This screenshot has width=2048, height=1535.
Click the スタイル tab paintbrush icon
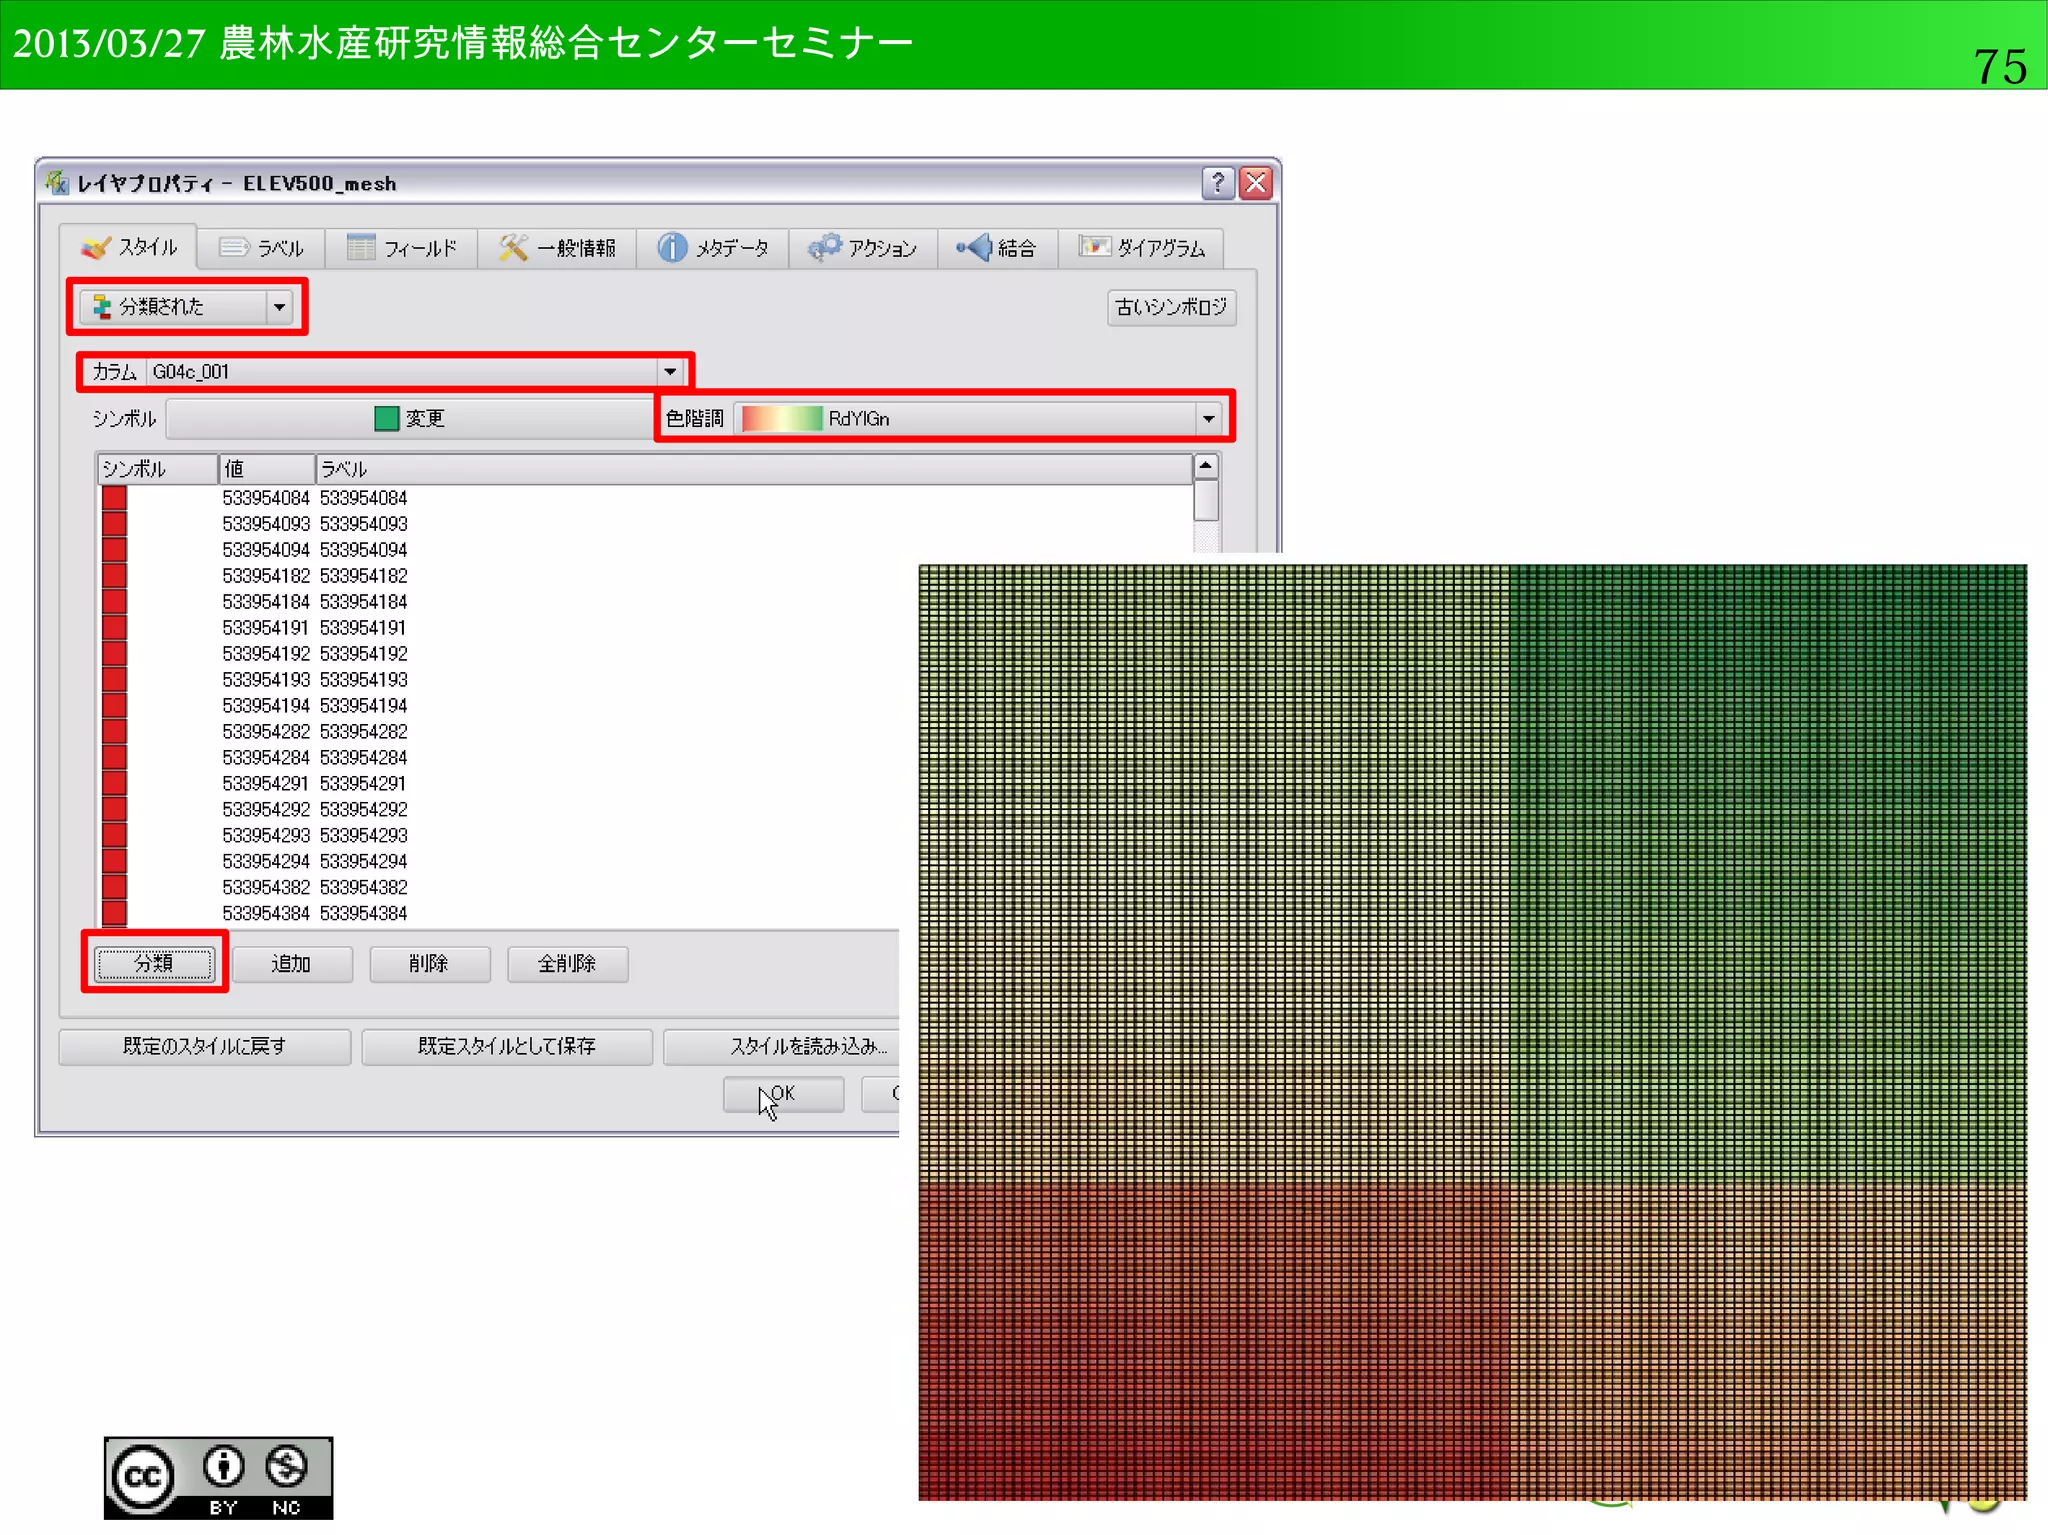(x=96, y=247)
